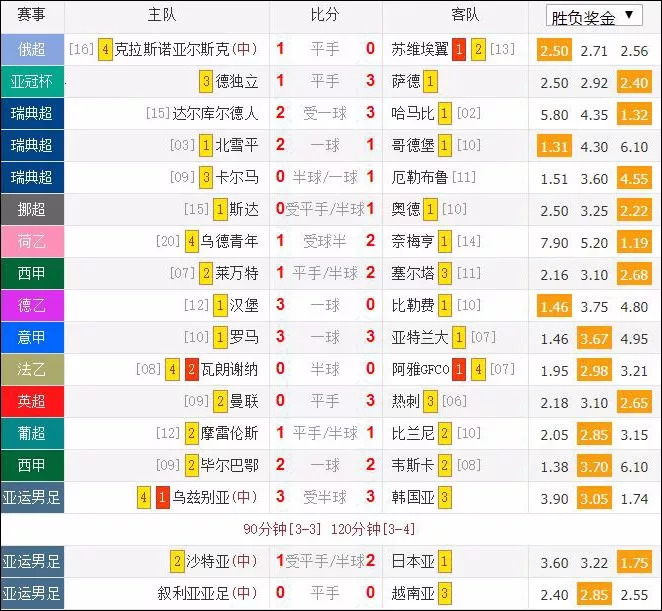Click yellow card 4 beside 乌德青年
Image resolution: width=662 pixels, height=611 pixels.
[192, 242]
